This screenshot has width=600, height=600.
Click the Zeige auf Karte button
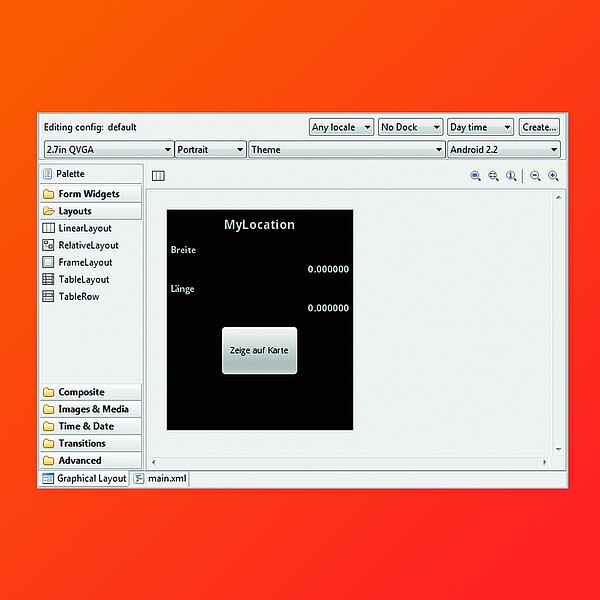[x=259, y=351]
